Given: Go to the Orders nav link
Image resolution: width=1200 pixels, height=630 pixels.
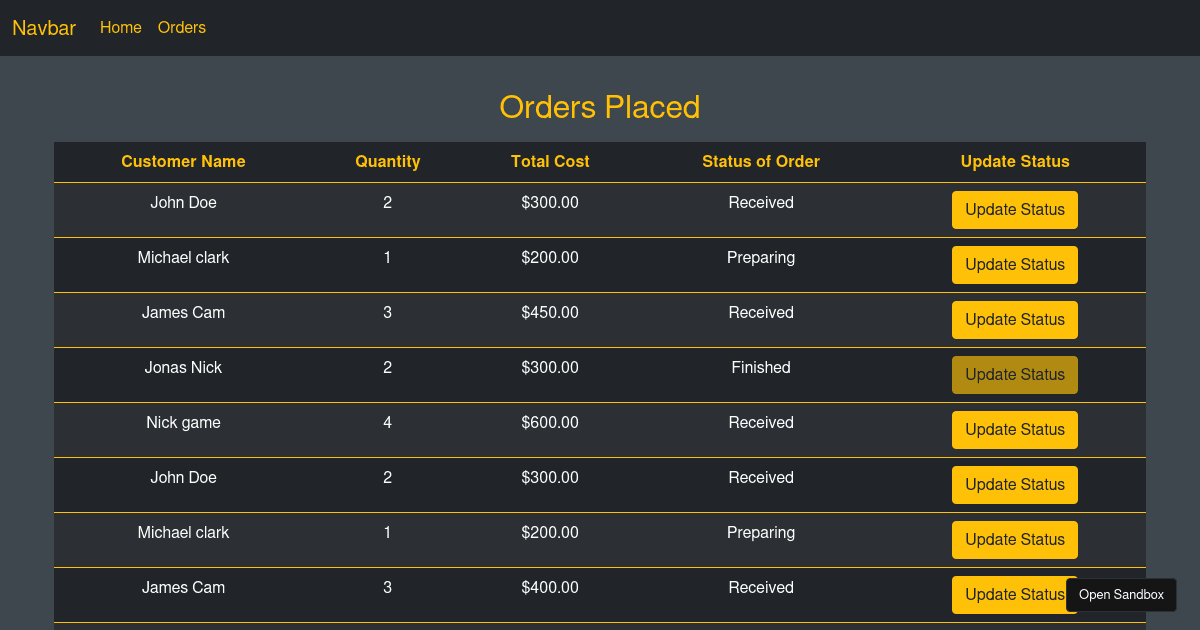Looking at the screenshot, I should pos(182,28).
